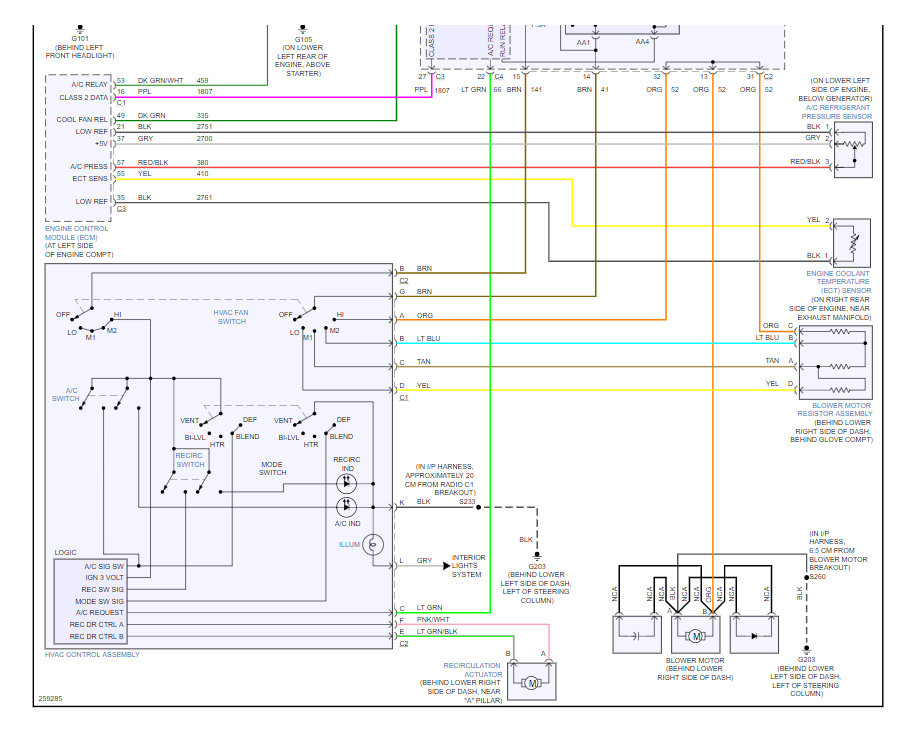Click circuit number '380'
This screenshot has width=920, height=737.
click(202, 163)
